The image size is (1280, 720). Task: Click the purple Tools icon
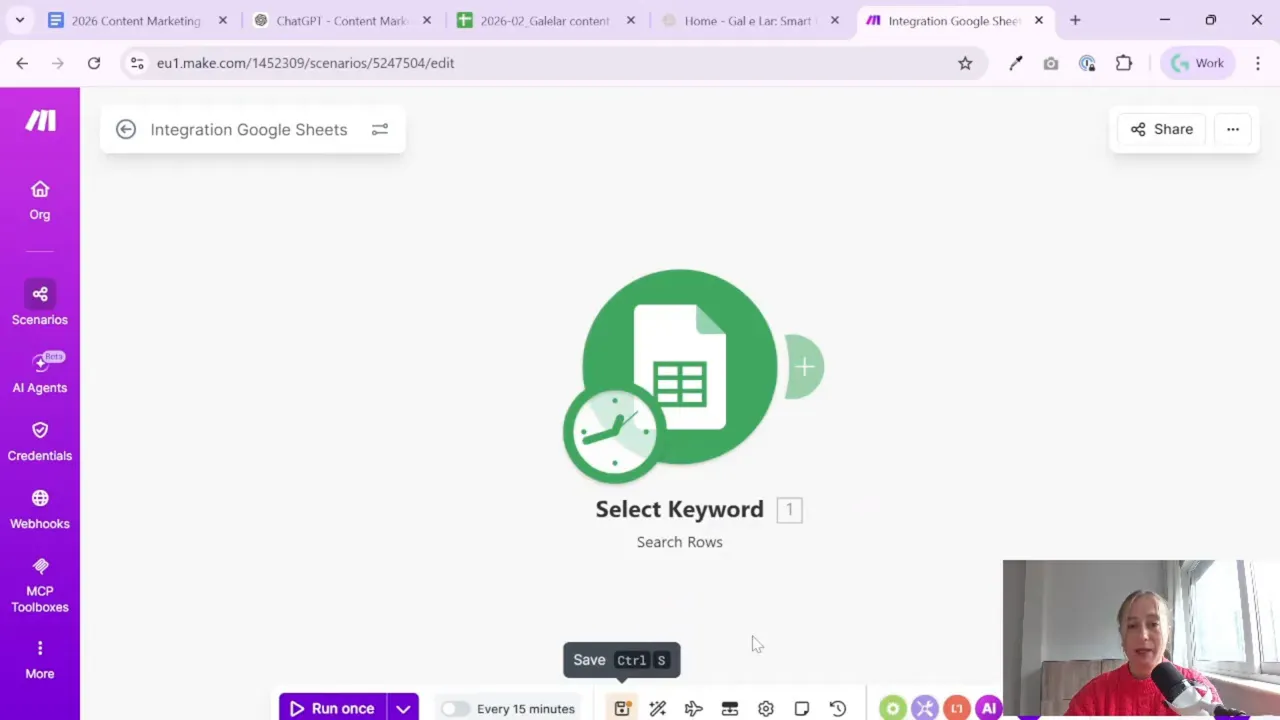tap(925, 708)
